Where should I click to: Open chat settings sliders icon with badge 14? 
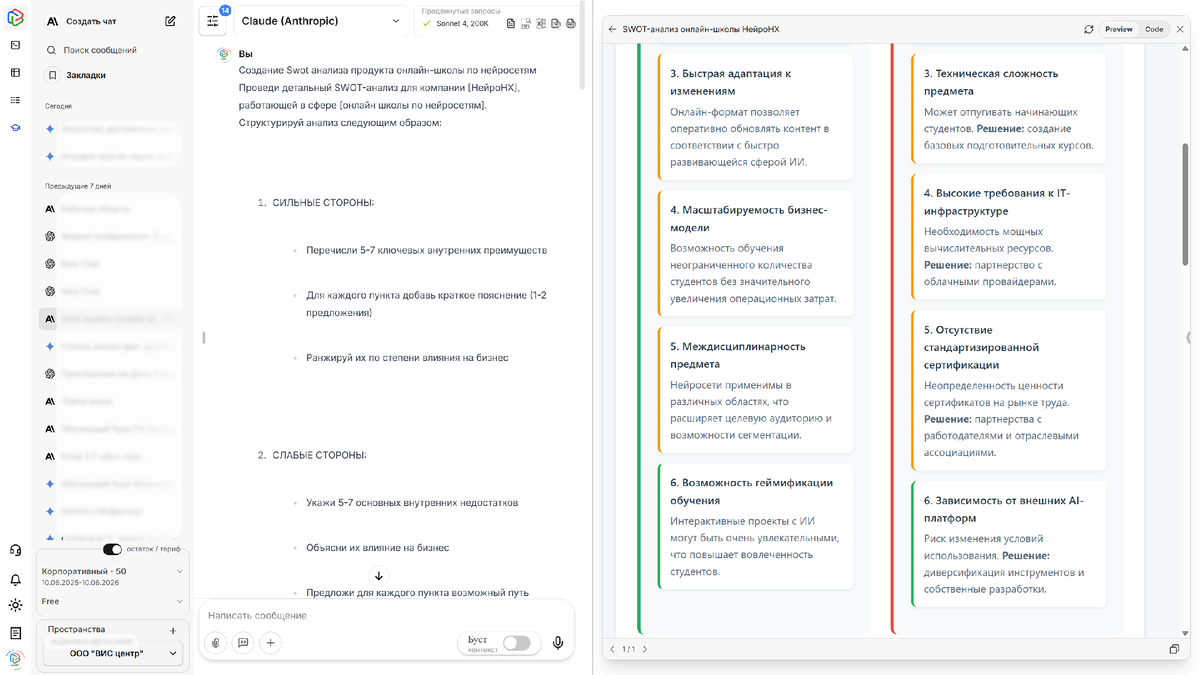coord(213,20)
